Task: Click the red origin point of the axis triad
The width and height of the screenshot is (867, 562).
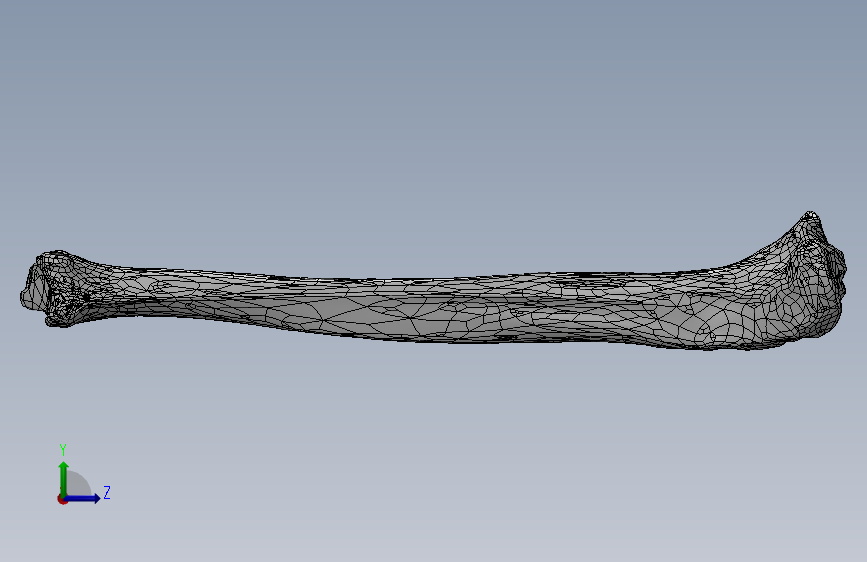Action: 62,499
